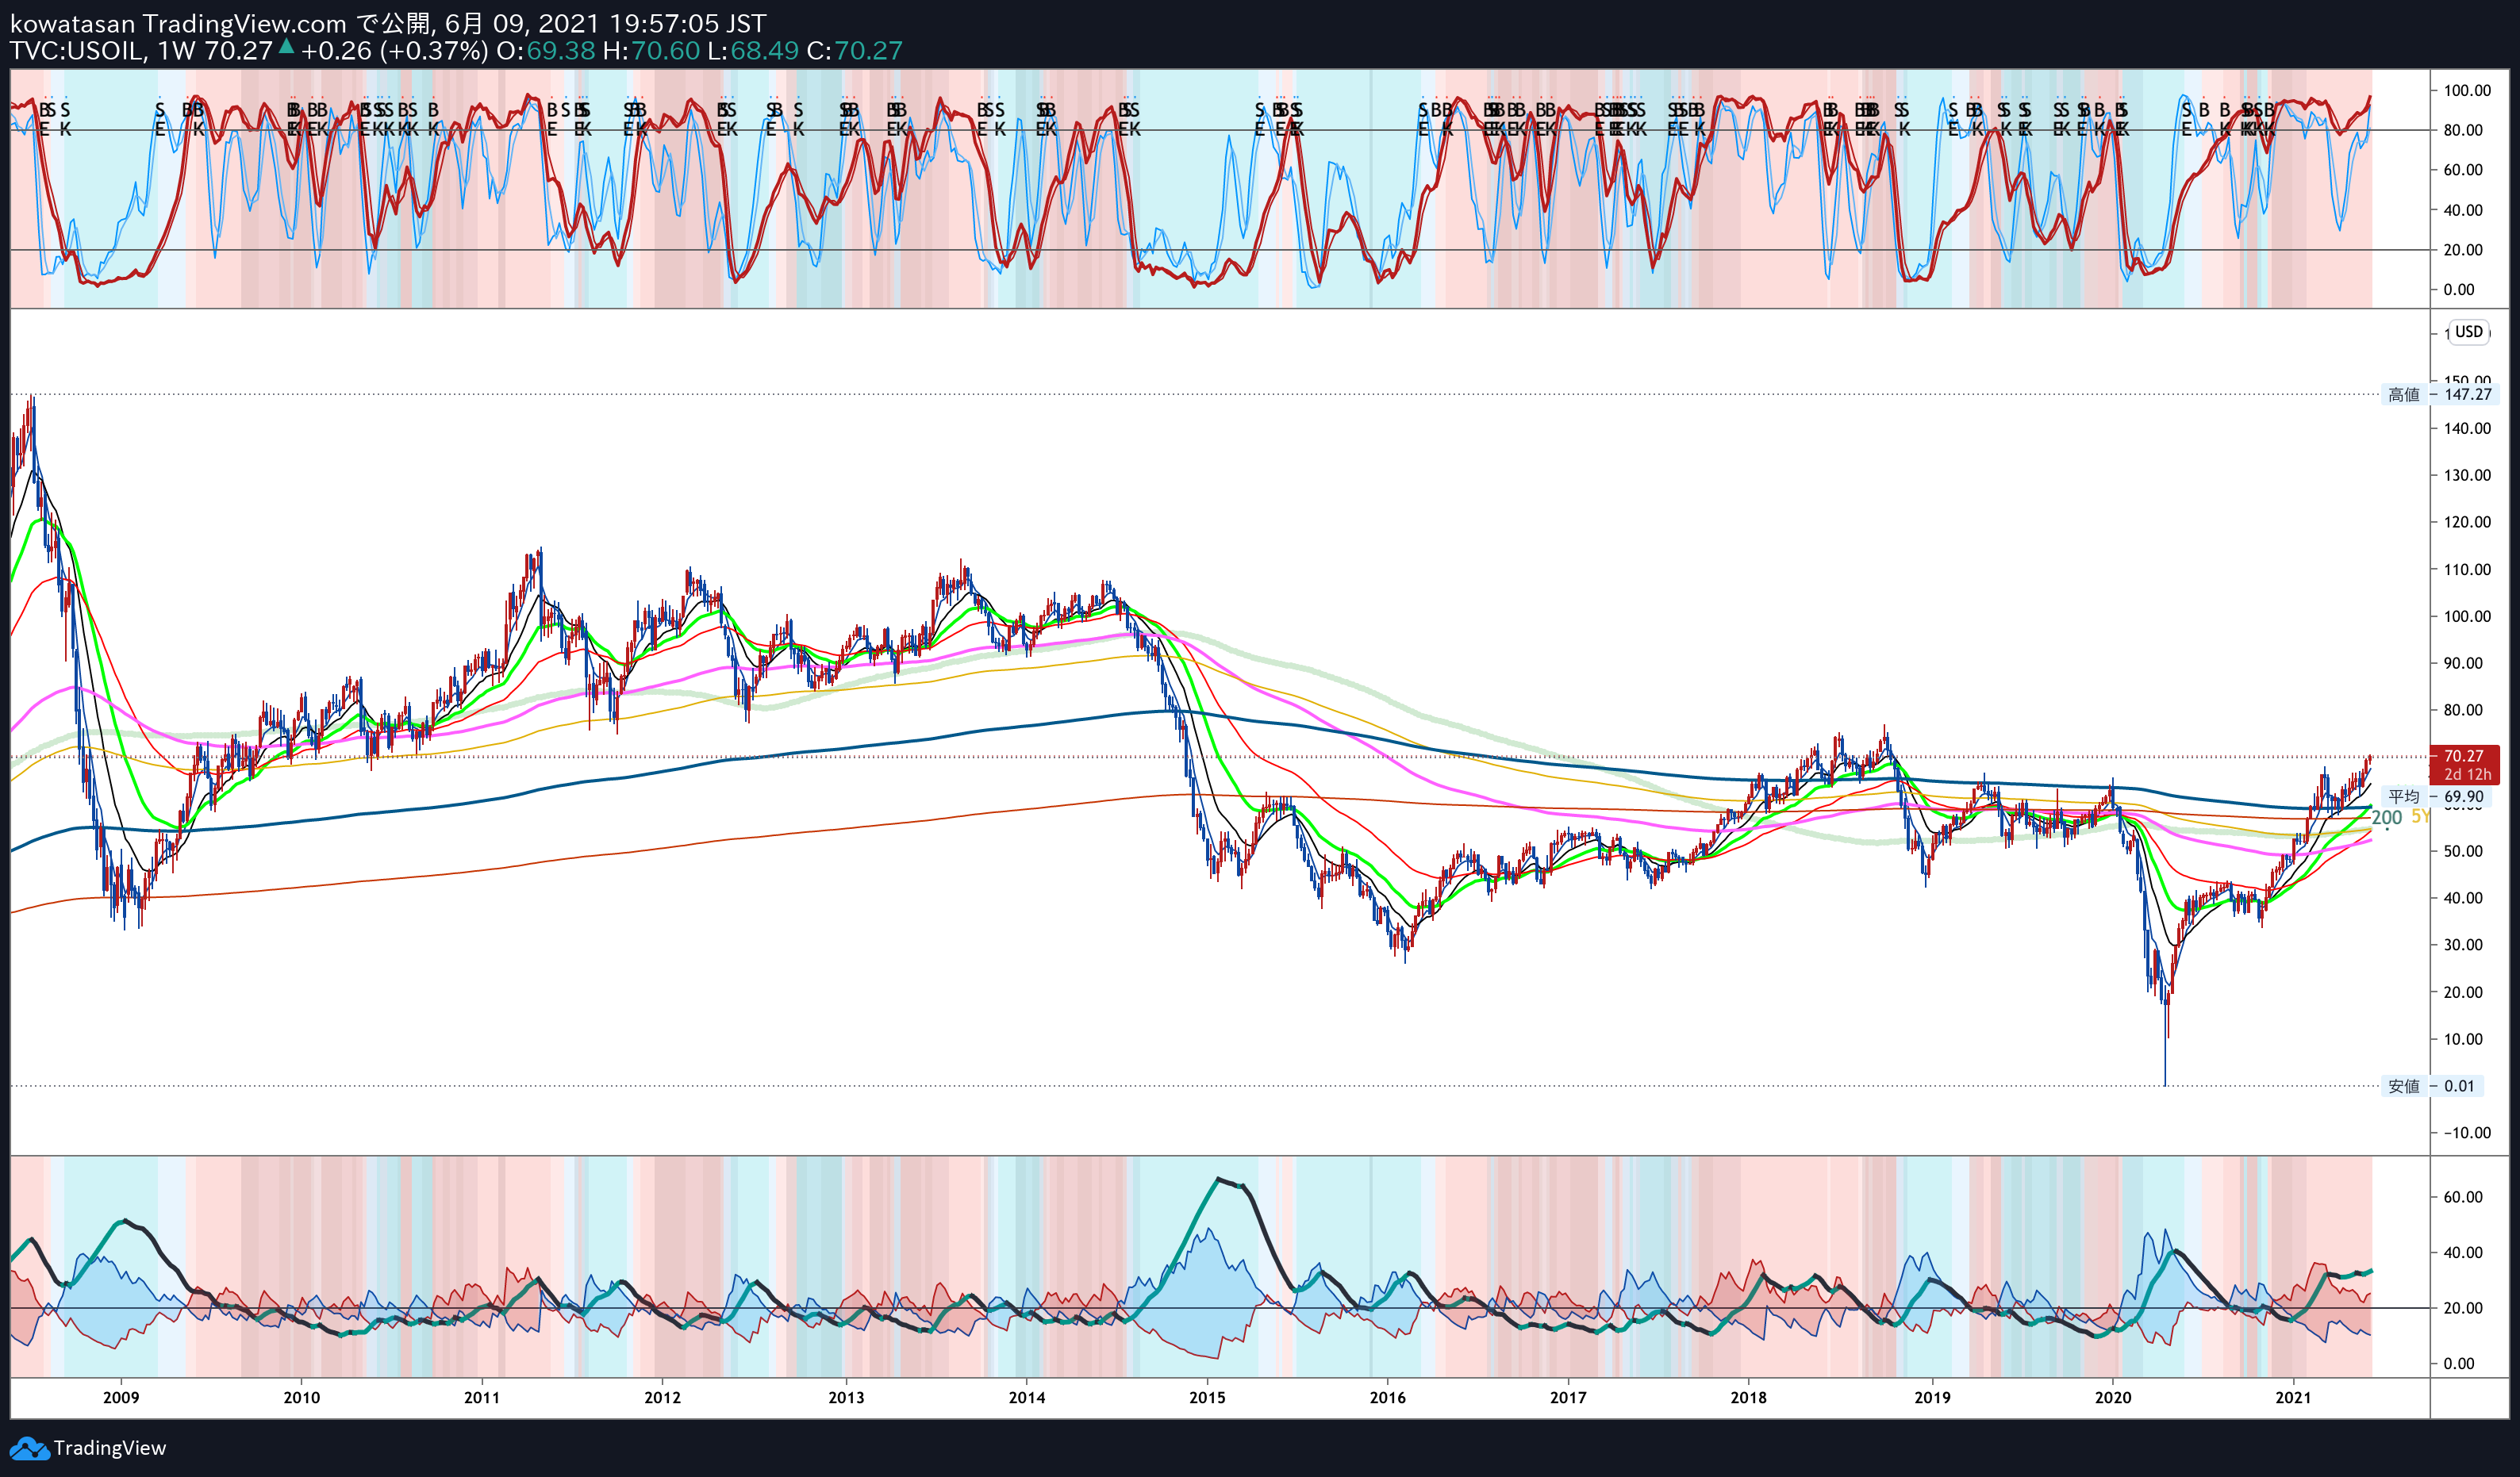
Task: Click the 2018 label on time axis
Action: click(1749, 1398)
